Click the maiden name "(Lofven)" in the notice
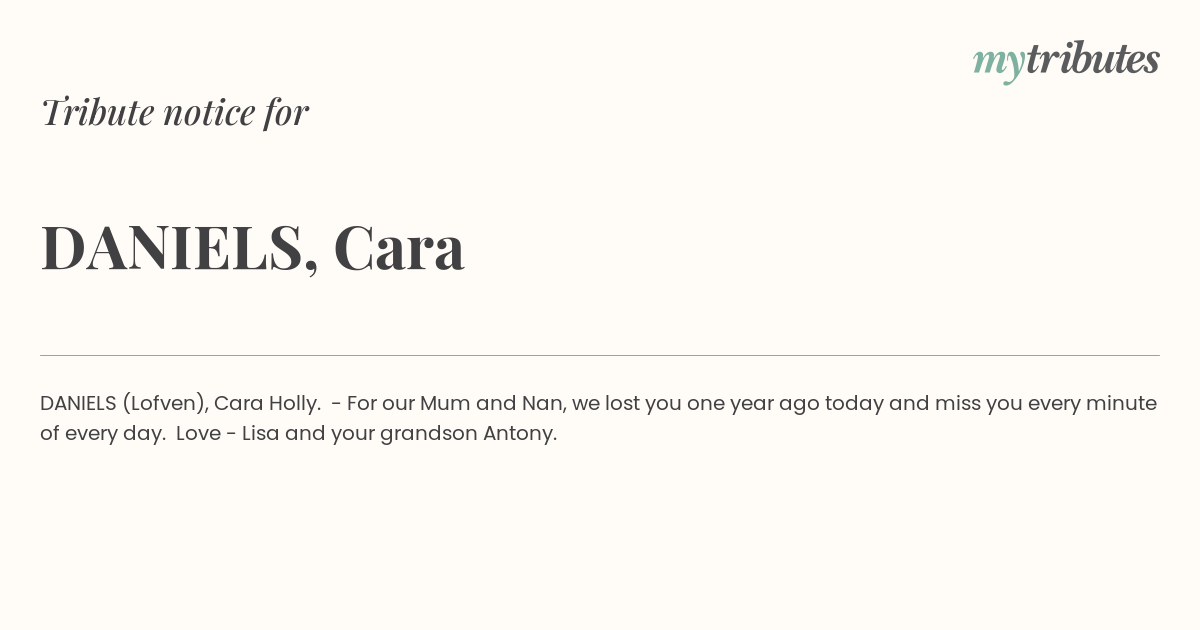The width and height of the screenshot is (1200, 630). click(x=165, y=403)
